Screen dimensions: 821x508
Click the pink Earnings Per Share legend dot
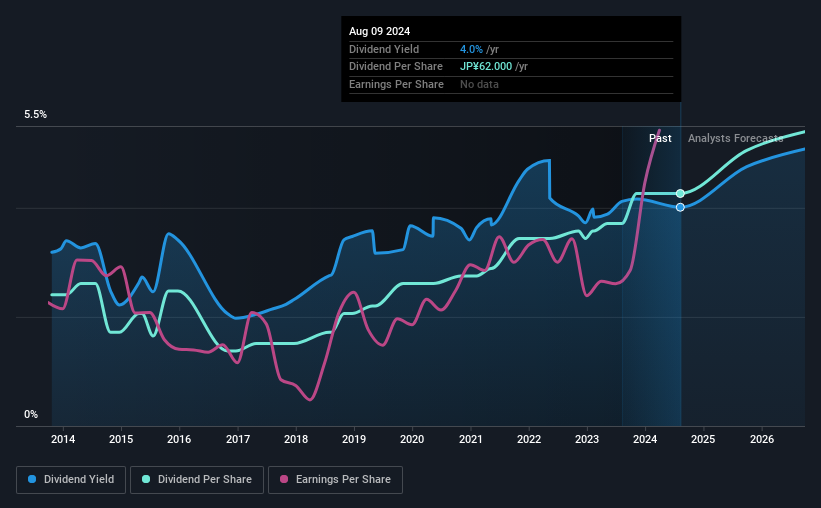click(x=284, y=479)
